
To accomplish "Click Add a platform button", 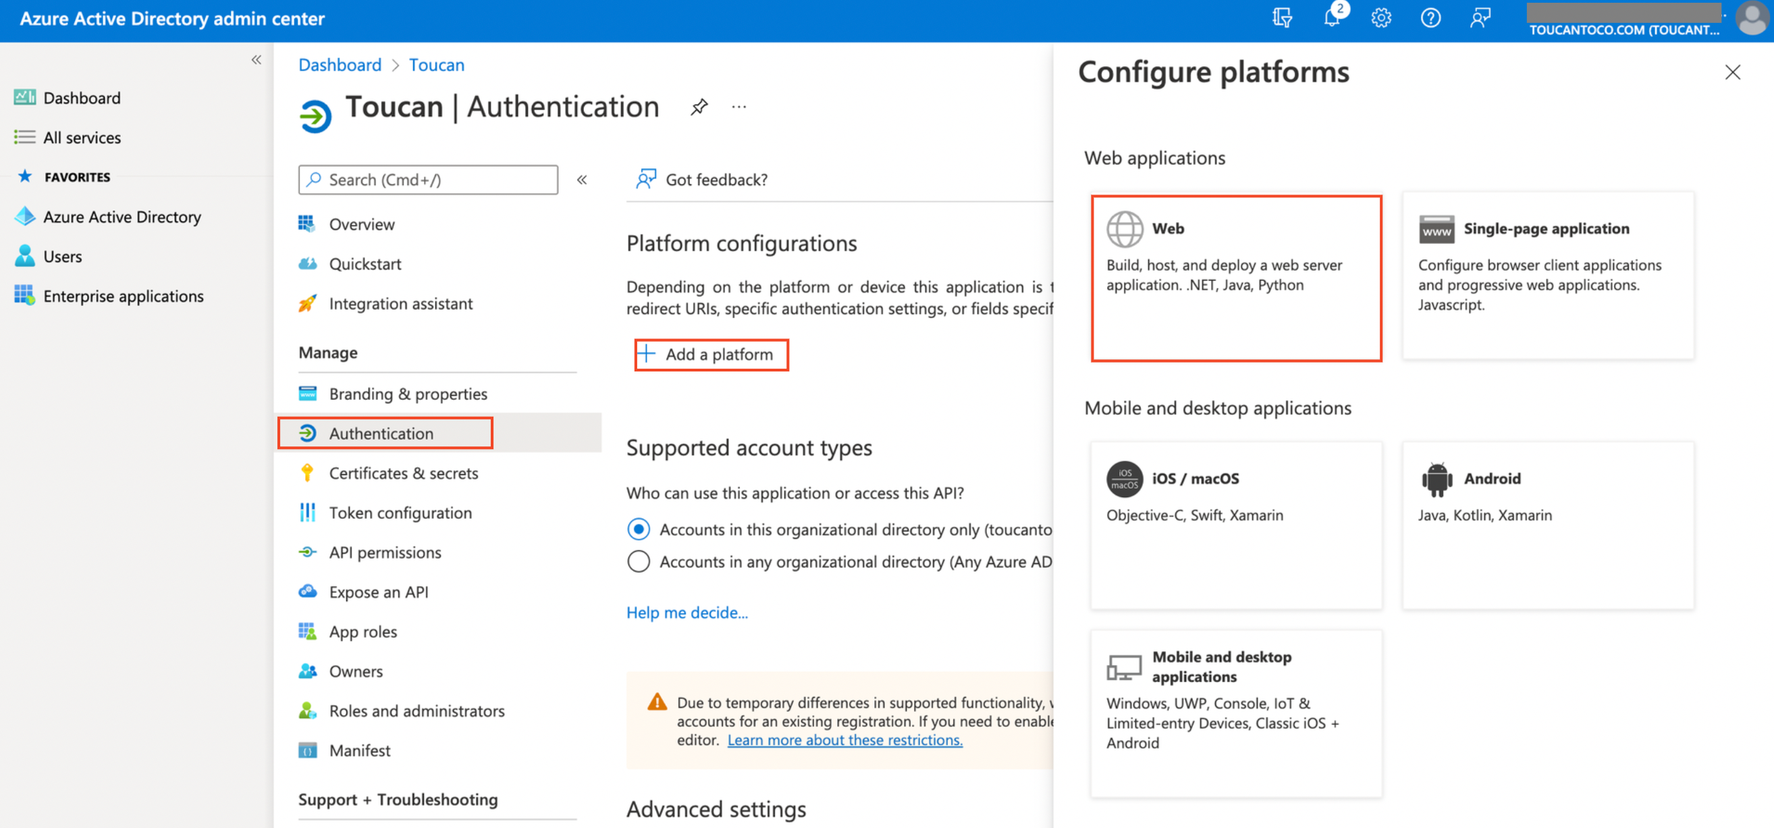I will click(711, 354).
